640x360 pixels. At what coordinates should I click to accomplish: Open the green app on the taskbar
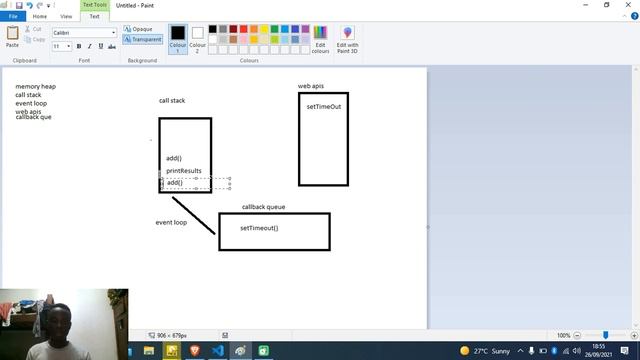tap(264, 351)
